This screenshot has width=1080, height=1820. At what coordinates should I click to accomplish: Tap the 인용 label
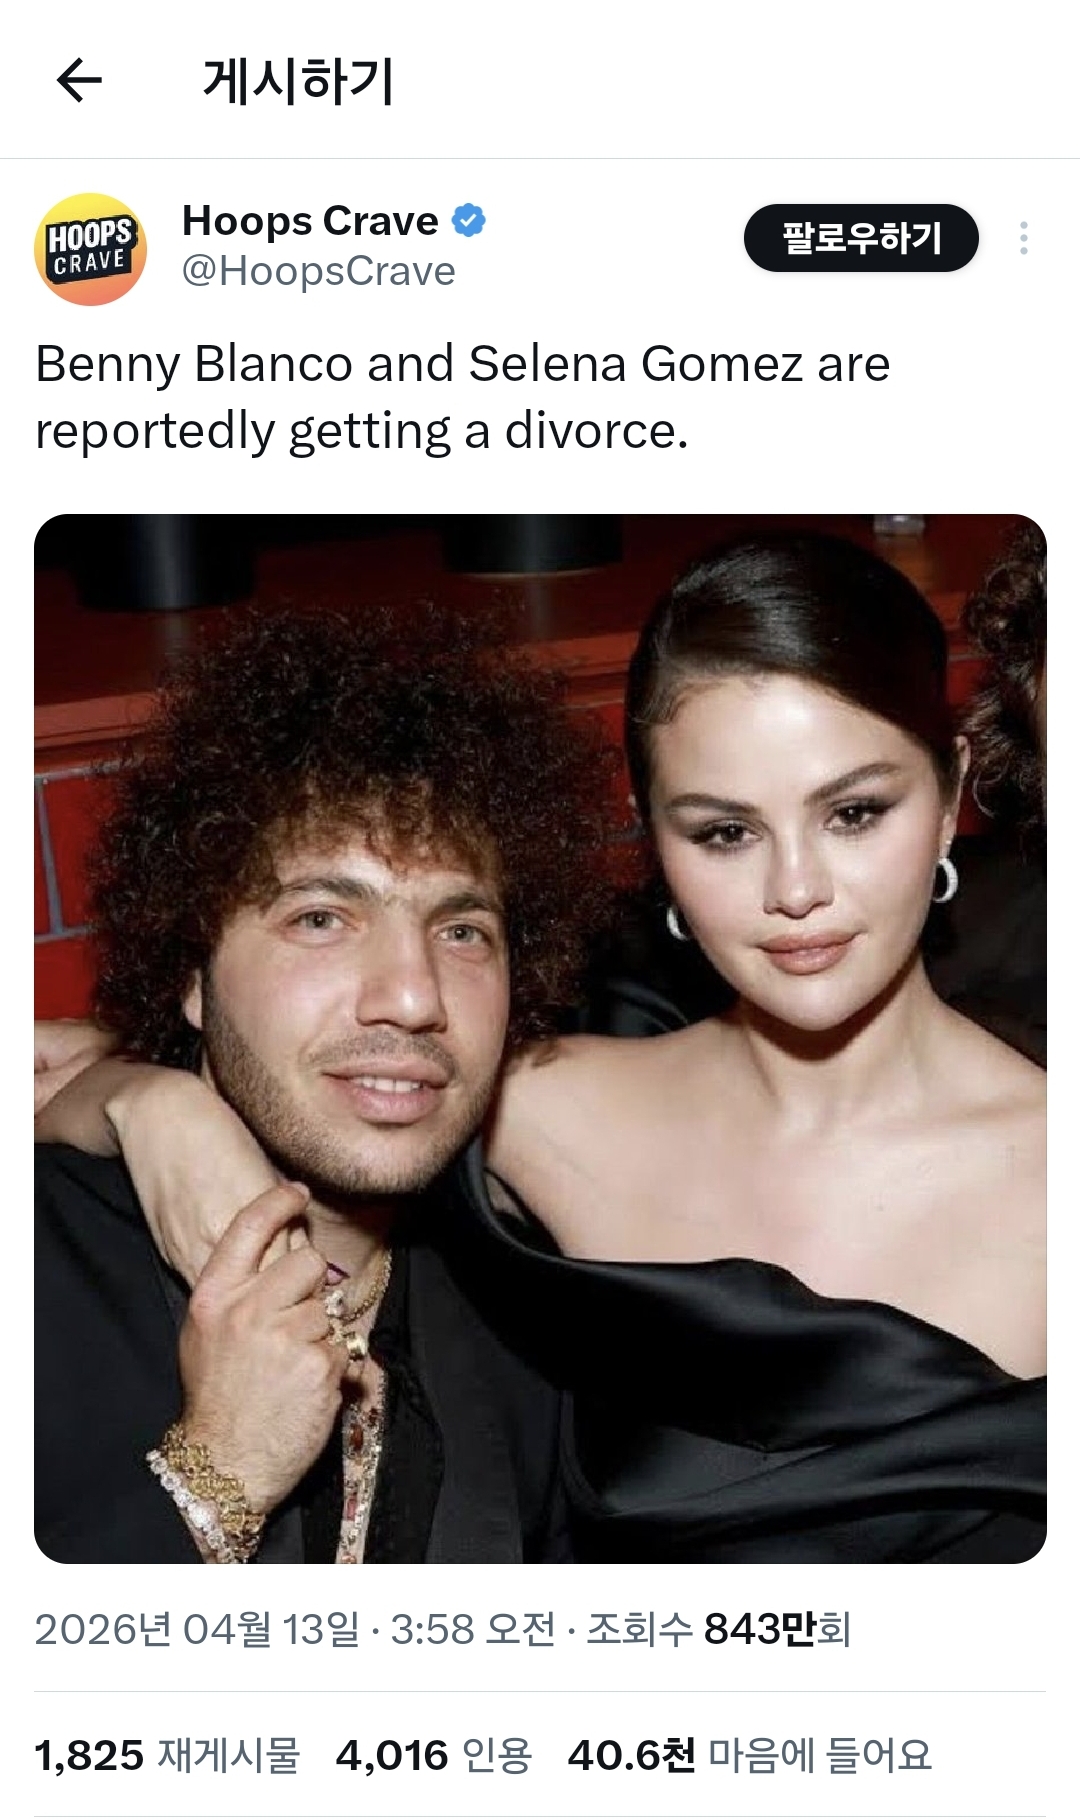[x=498, y=1755]
